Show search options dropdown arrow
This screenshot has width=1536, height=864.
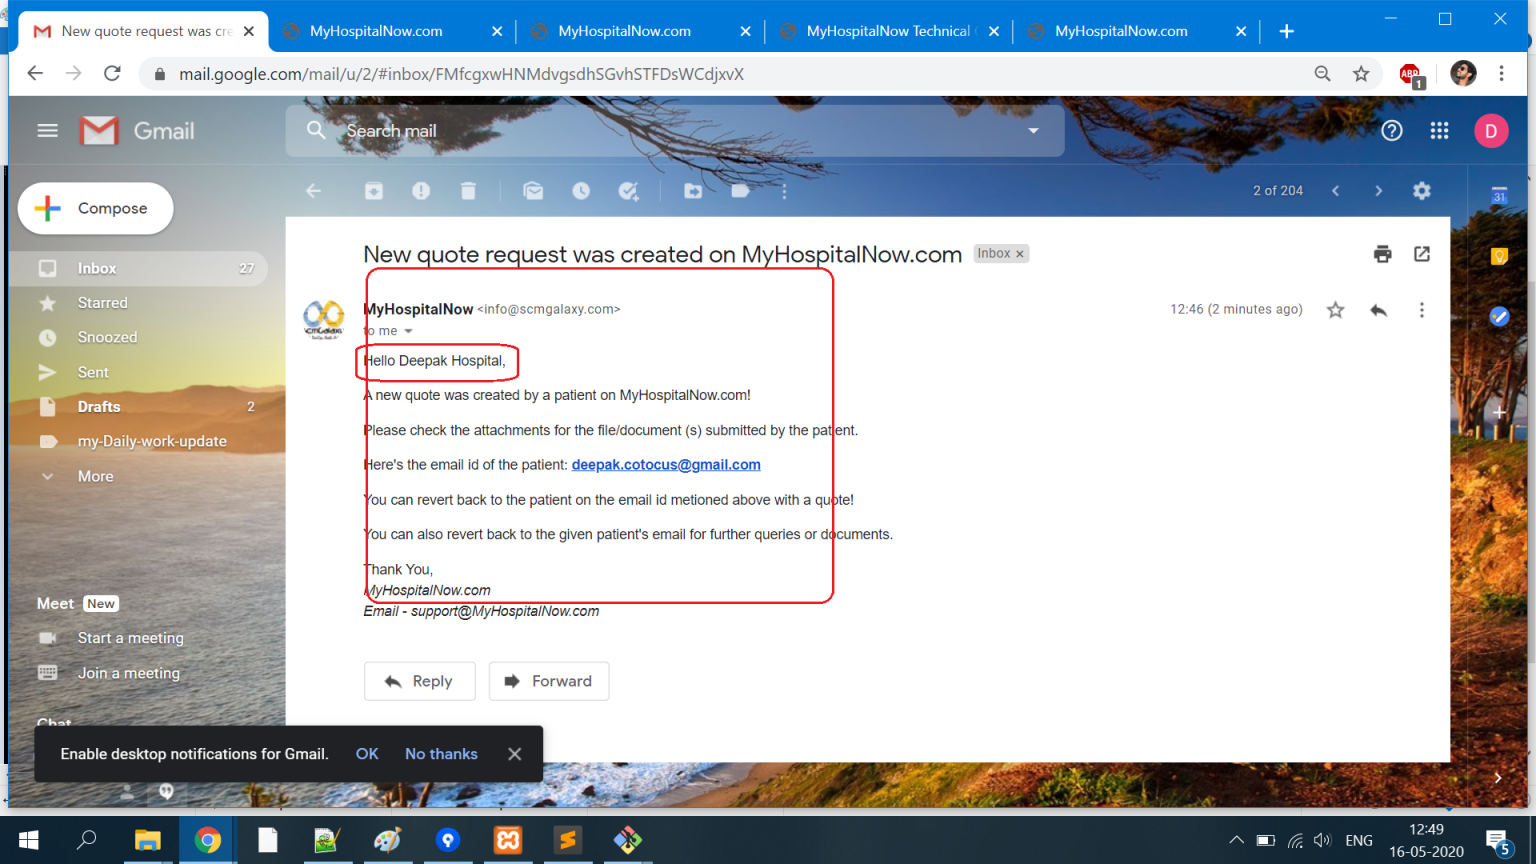(x=1034, y=131)
